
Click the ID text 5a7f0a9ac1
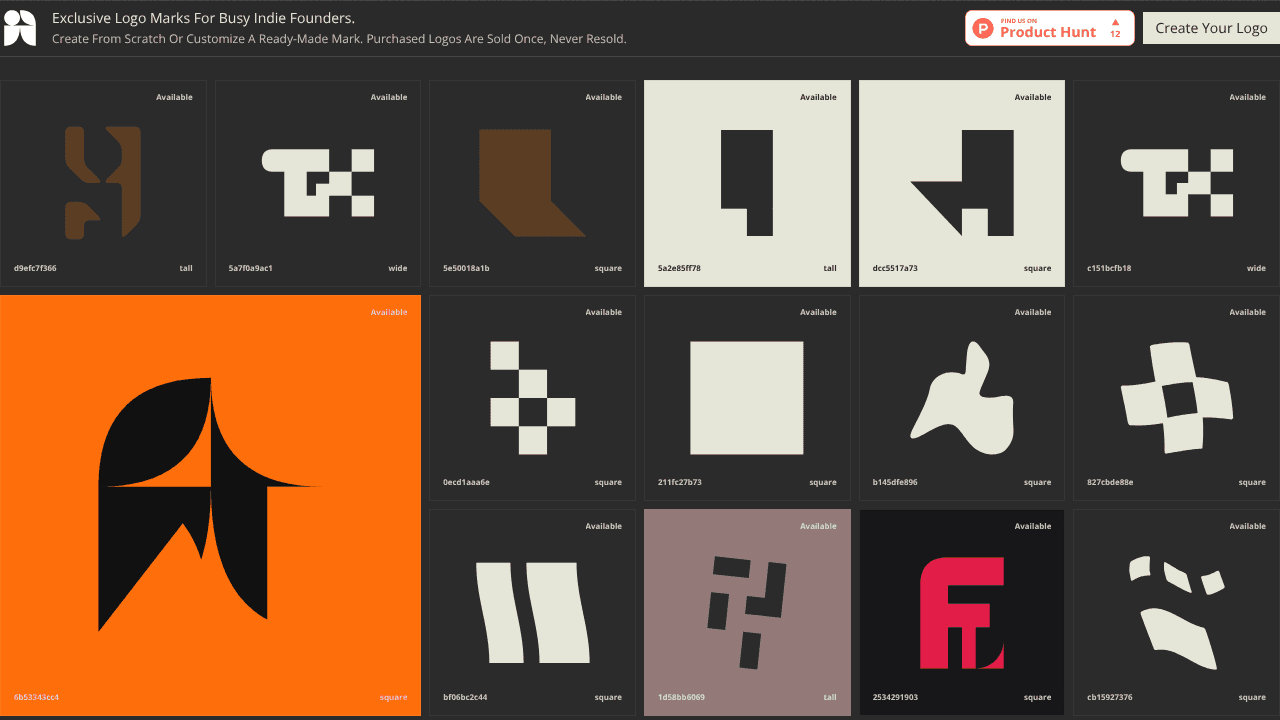pyautogui.click(x=250, y=268)
